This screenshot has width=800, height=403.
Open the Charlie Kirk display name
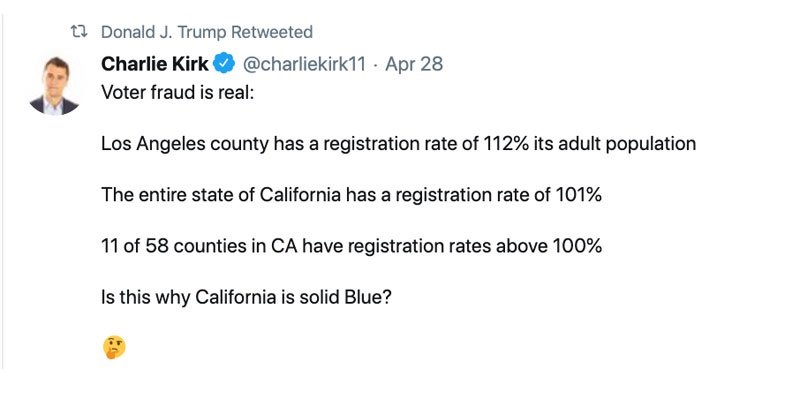(x=155, y=64)
